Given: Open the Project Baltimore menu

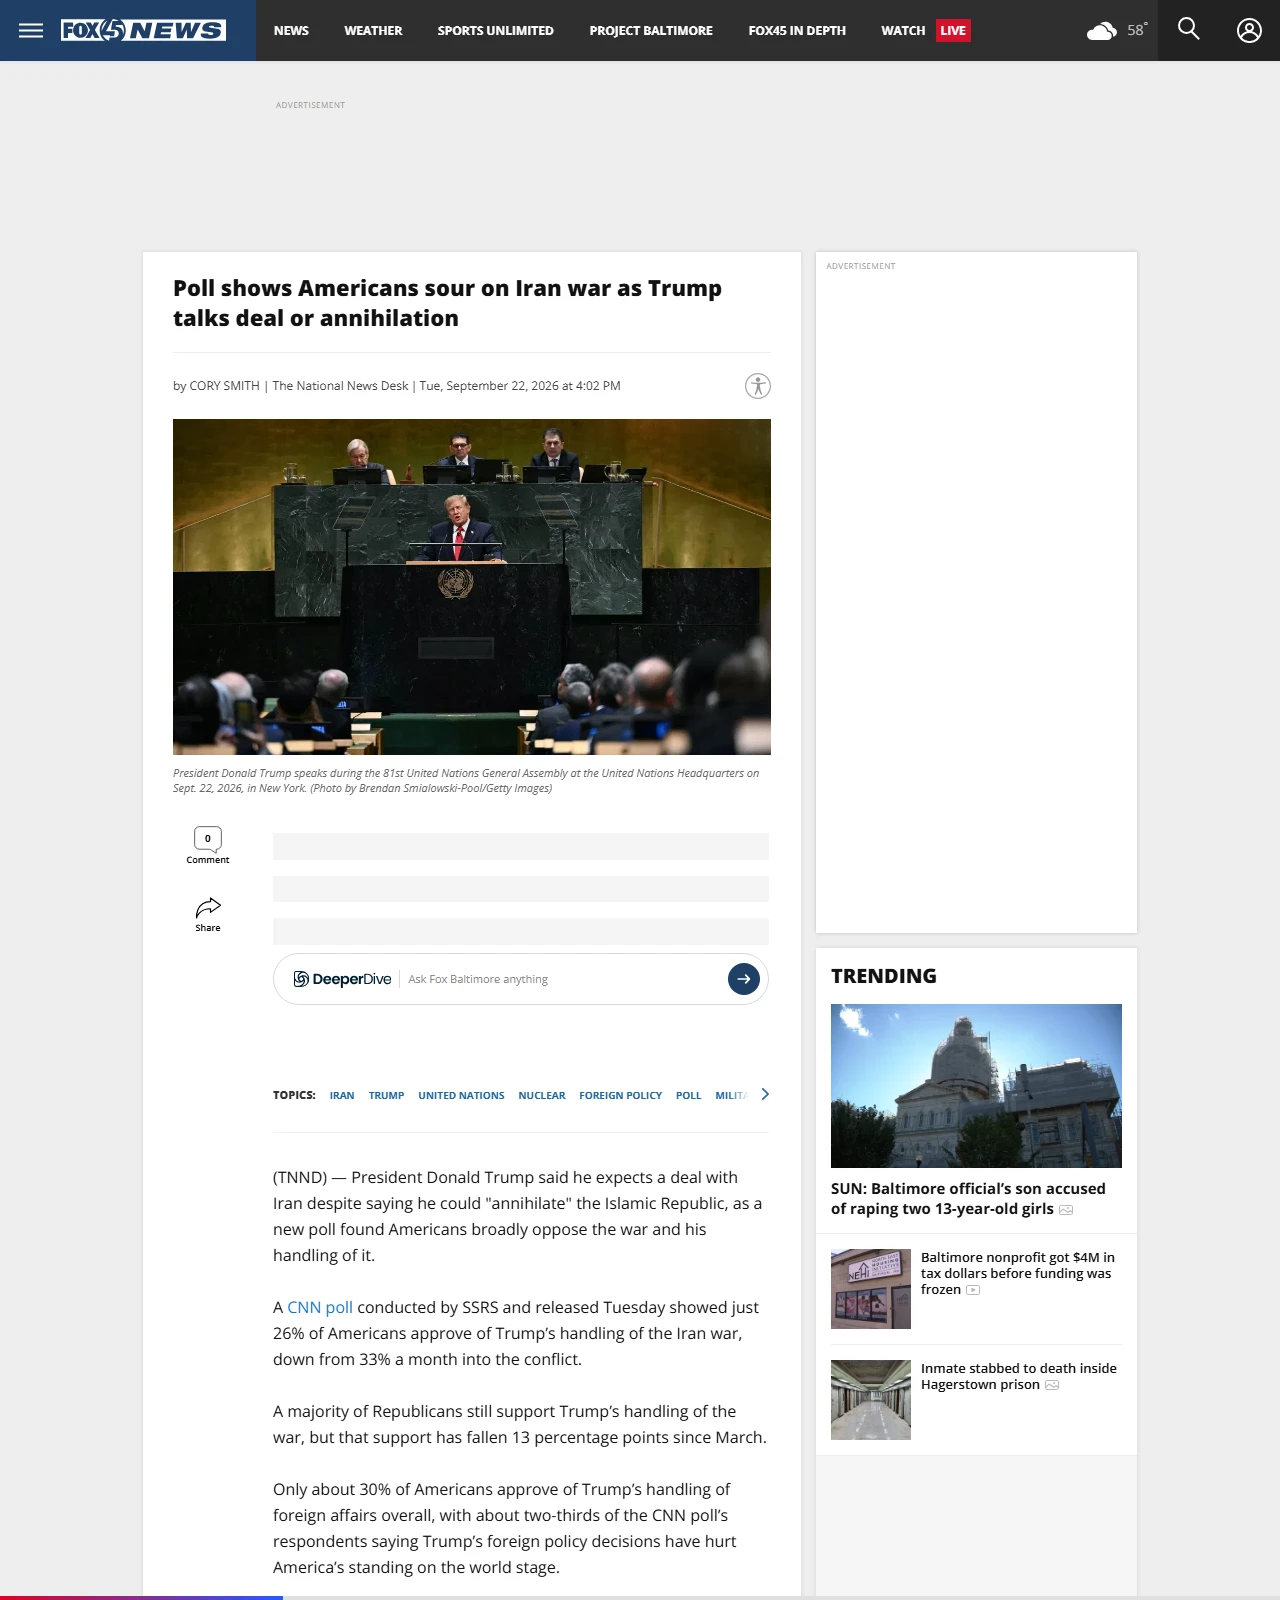Looking at the screenshot, I should (x=651, y=31).
